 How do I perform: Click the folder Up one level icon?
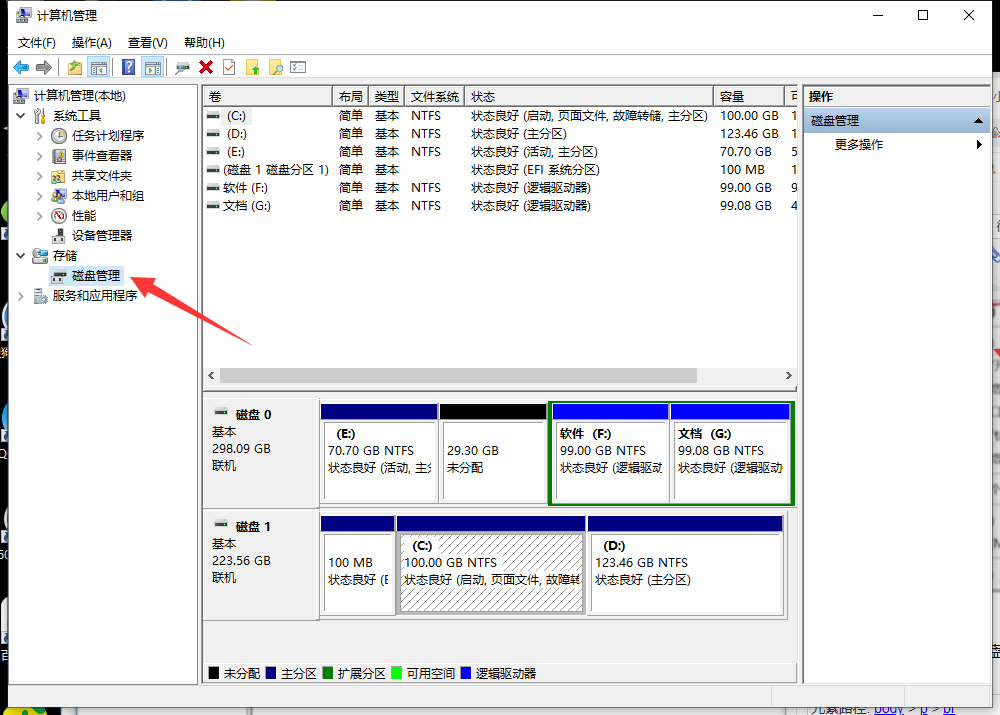pyautogui.click(x=75, y=67)
